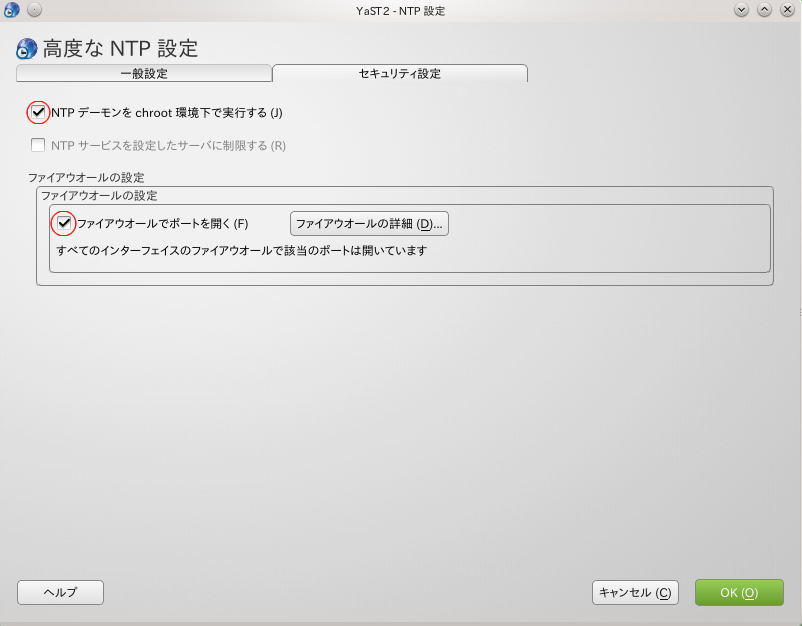Viewport: 802px width, 626px height.
Task: Click the ヘルプ button
Action: (60, 592)
